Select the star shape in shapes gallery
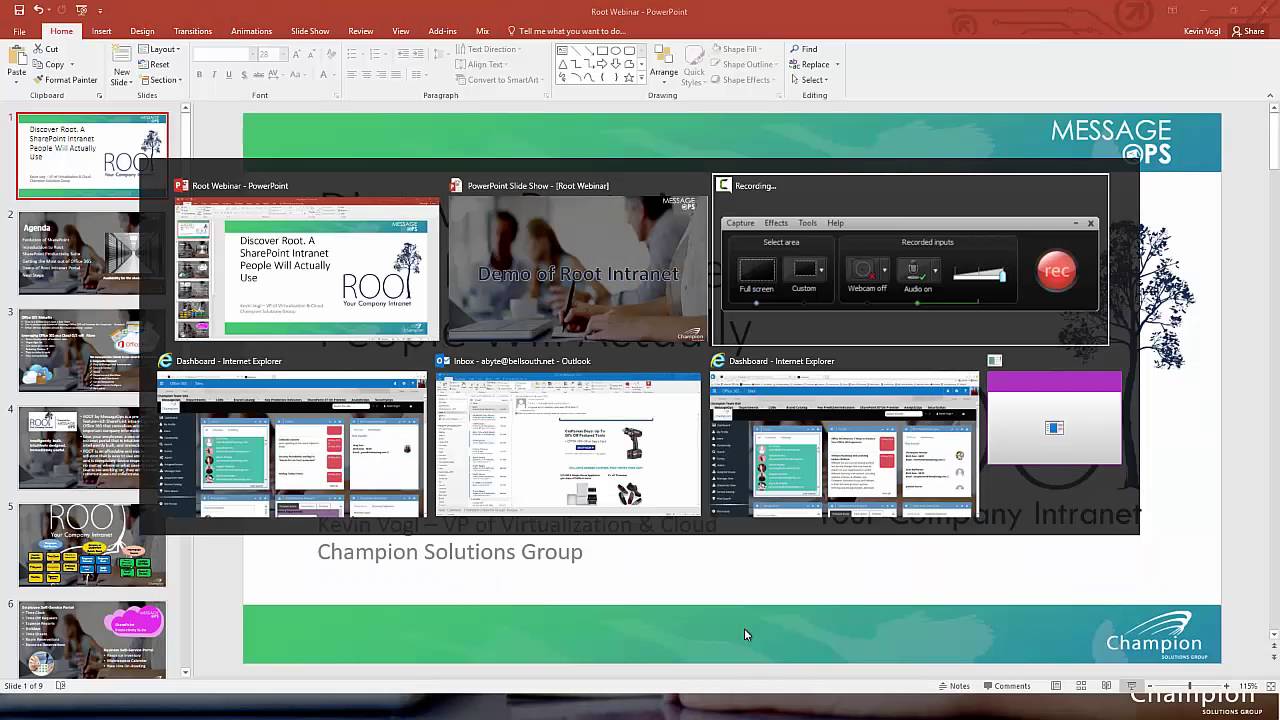Screen dimensions: 1280x720 point(628,77)
